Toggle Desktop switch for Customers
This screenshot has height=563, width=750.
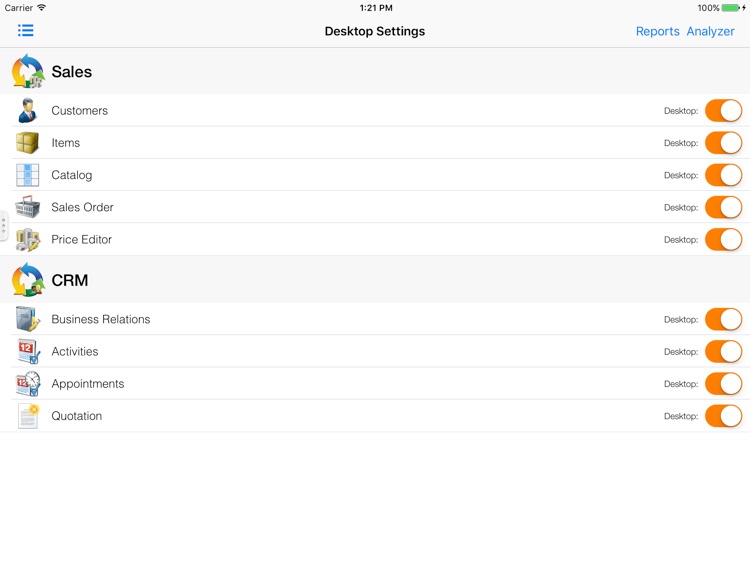(723, 110)
